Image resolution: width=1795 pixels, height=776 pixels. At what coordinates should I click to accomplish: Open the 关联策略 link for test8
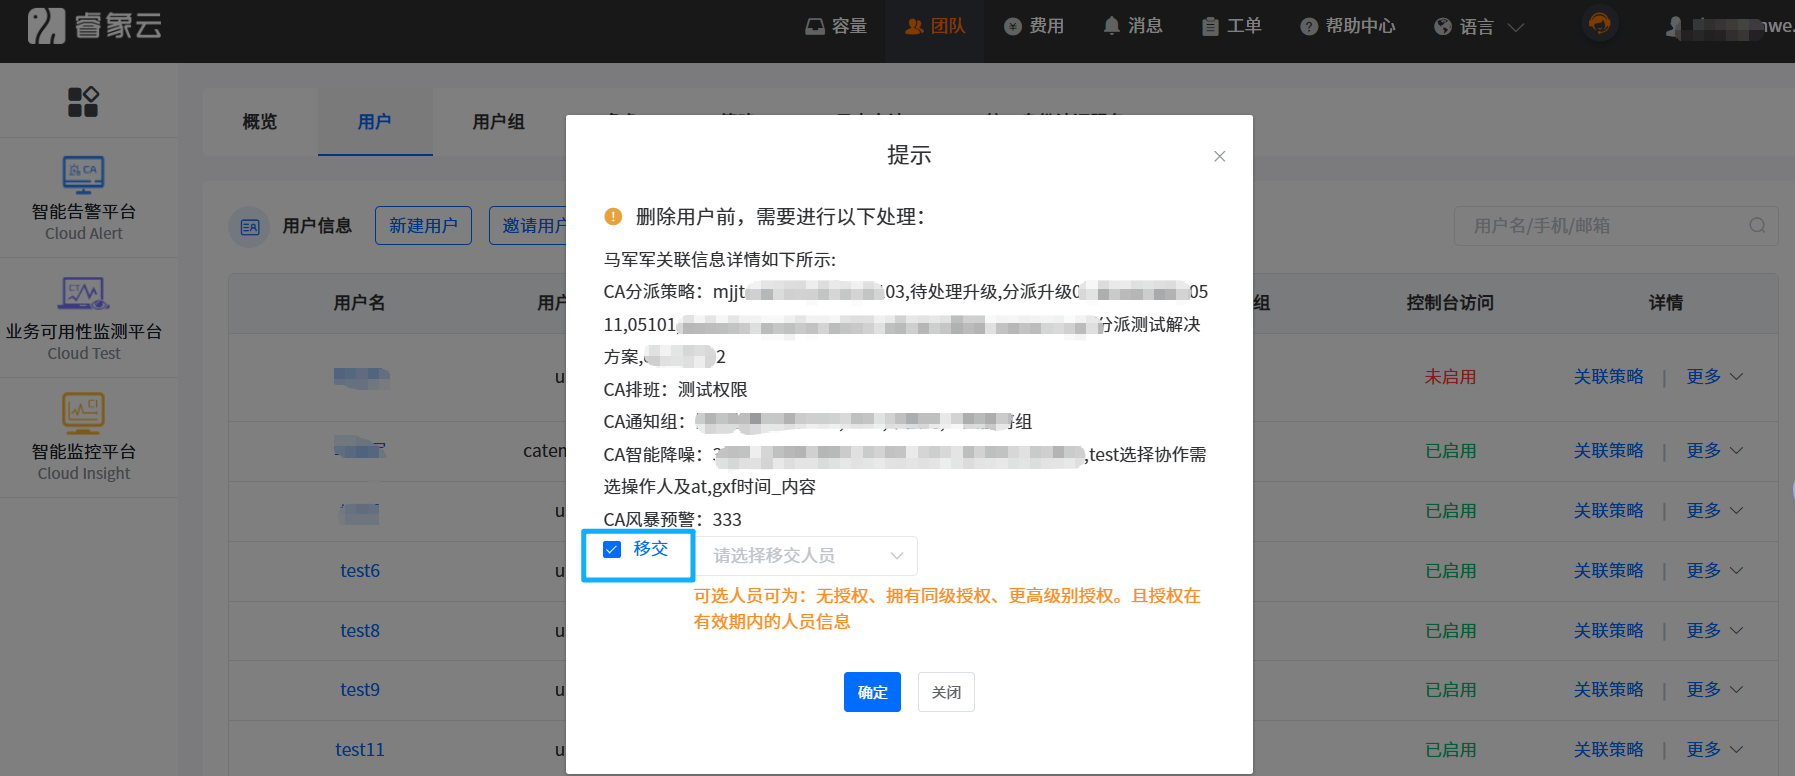(x=1608, y=631)
